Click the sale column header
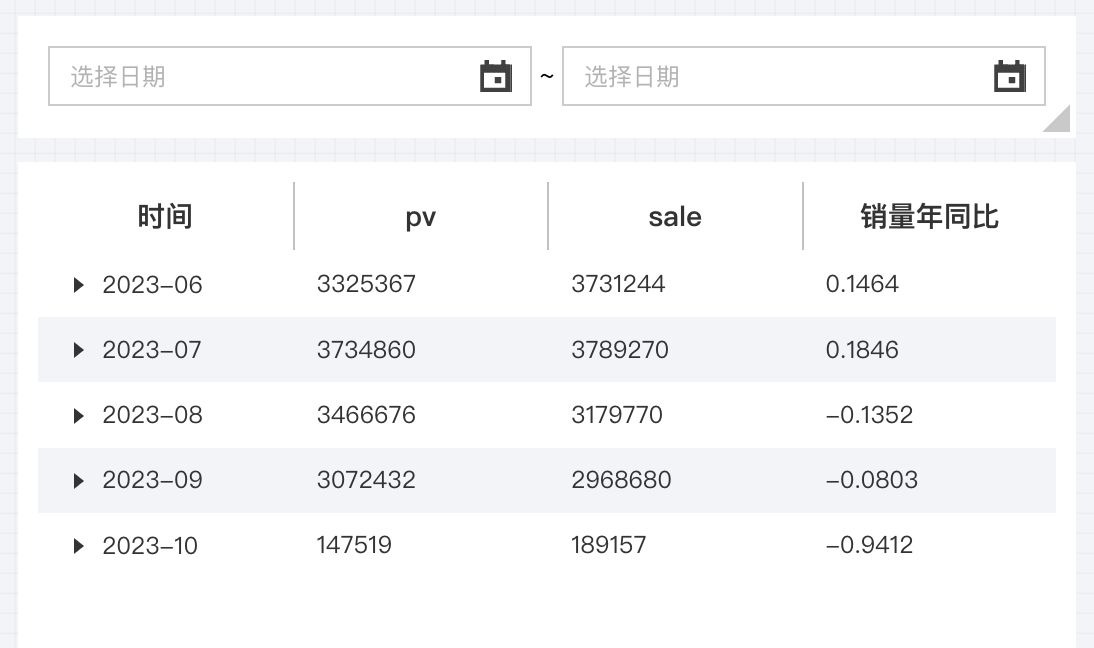1094x648 pixels. coord(675,216)
